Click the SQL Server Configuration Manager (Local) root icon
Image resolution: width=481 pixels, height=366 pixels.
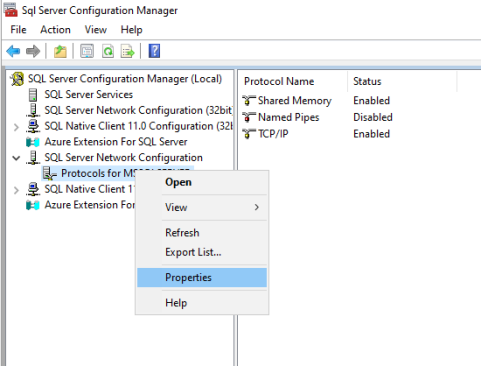pos(17,79)
